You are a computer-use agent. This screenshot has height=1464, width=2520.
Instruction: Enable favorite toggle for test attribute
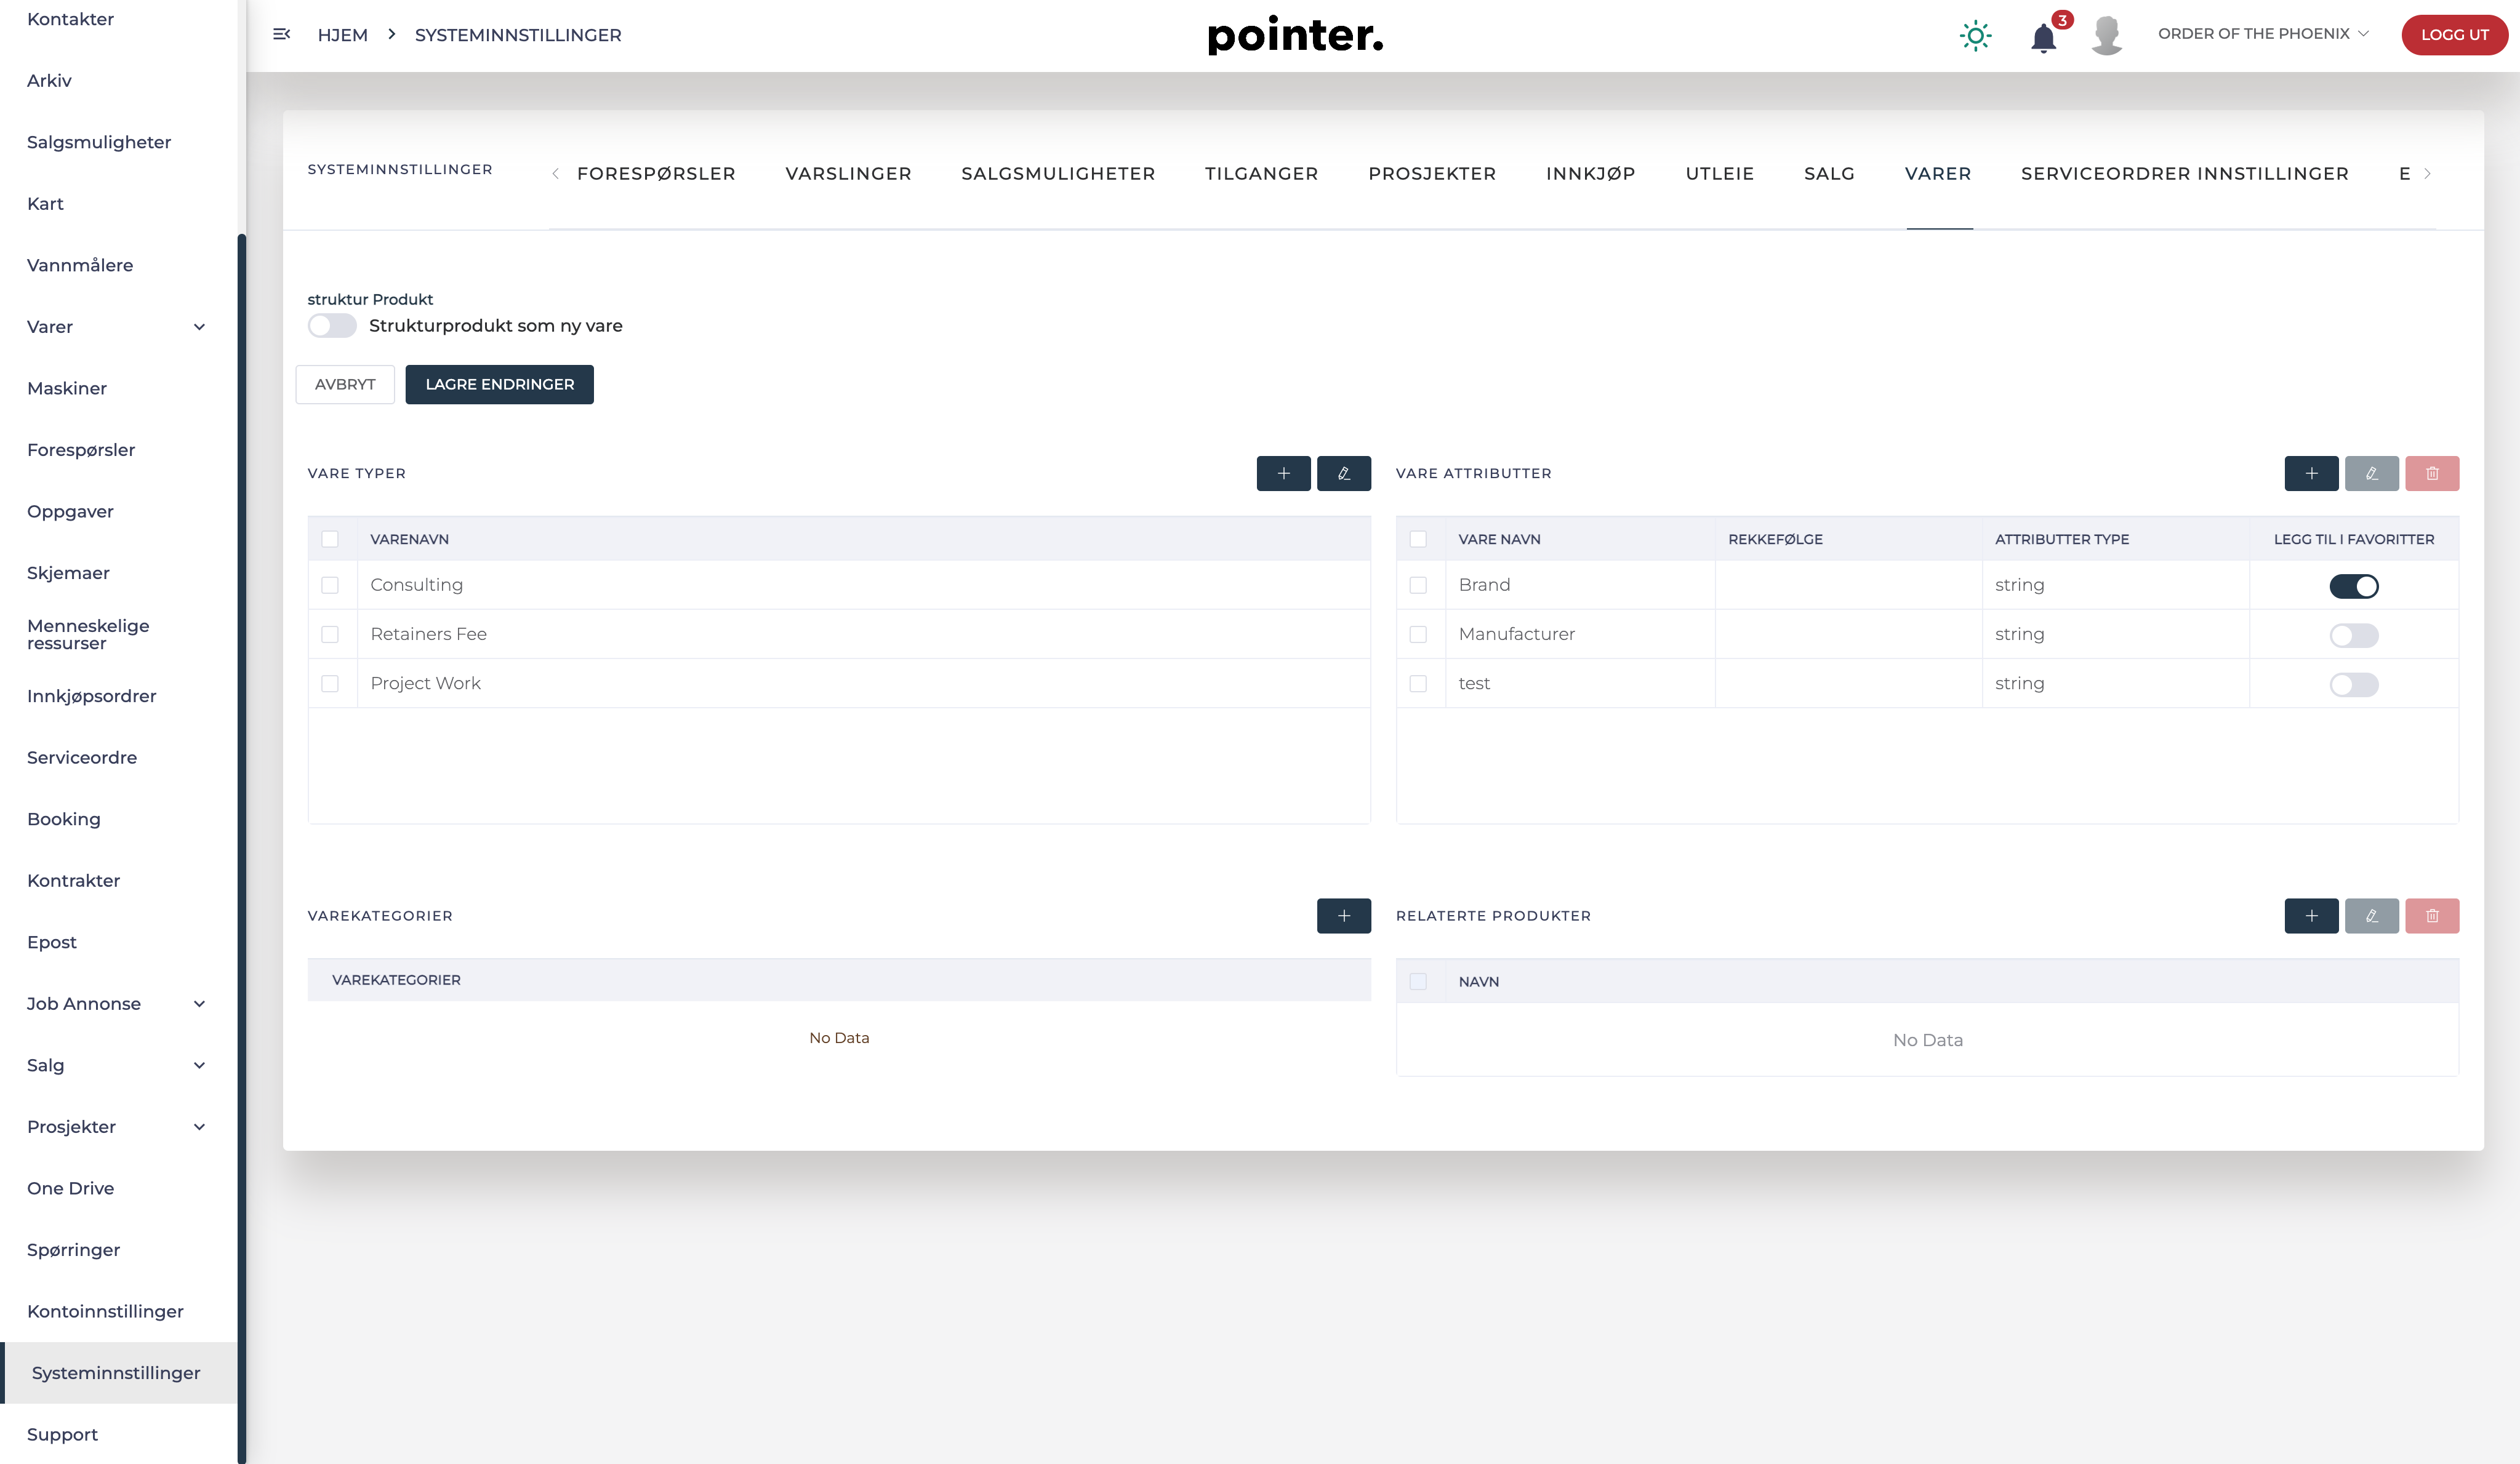pyautogui.click(x=2354, y=685)
